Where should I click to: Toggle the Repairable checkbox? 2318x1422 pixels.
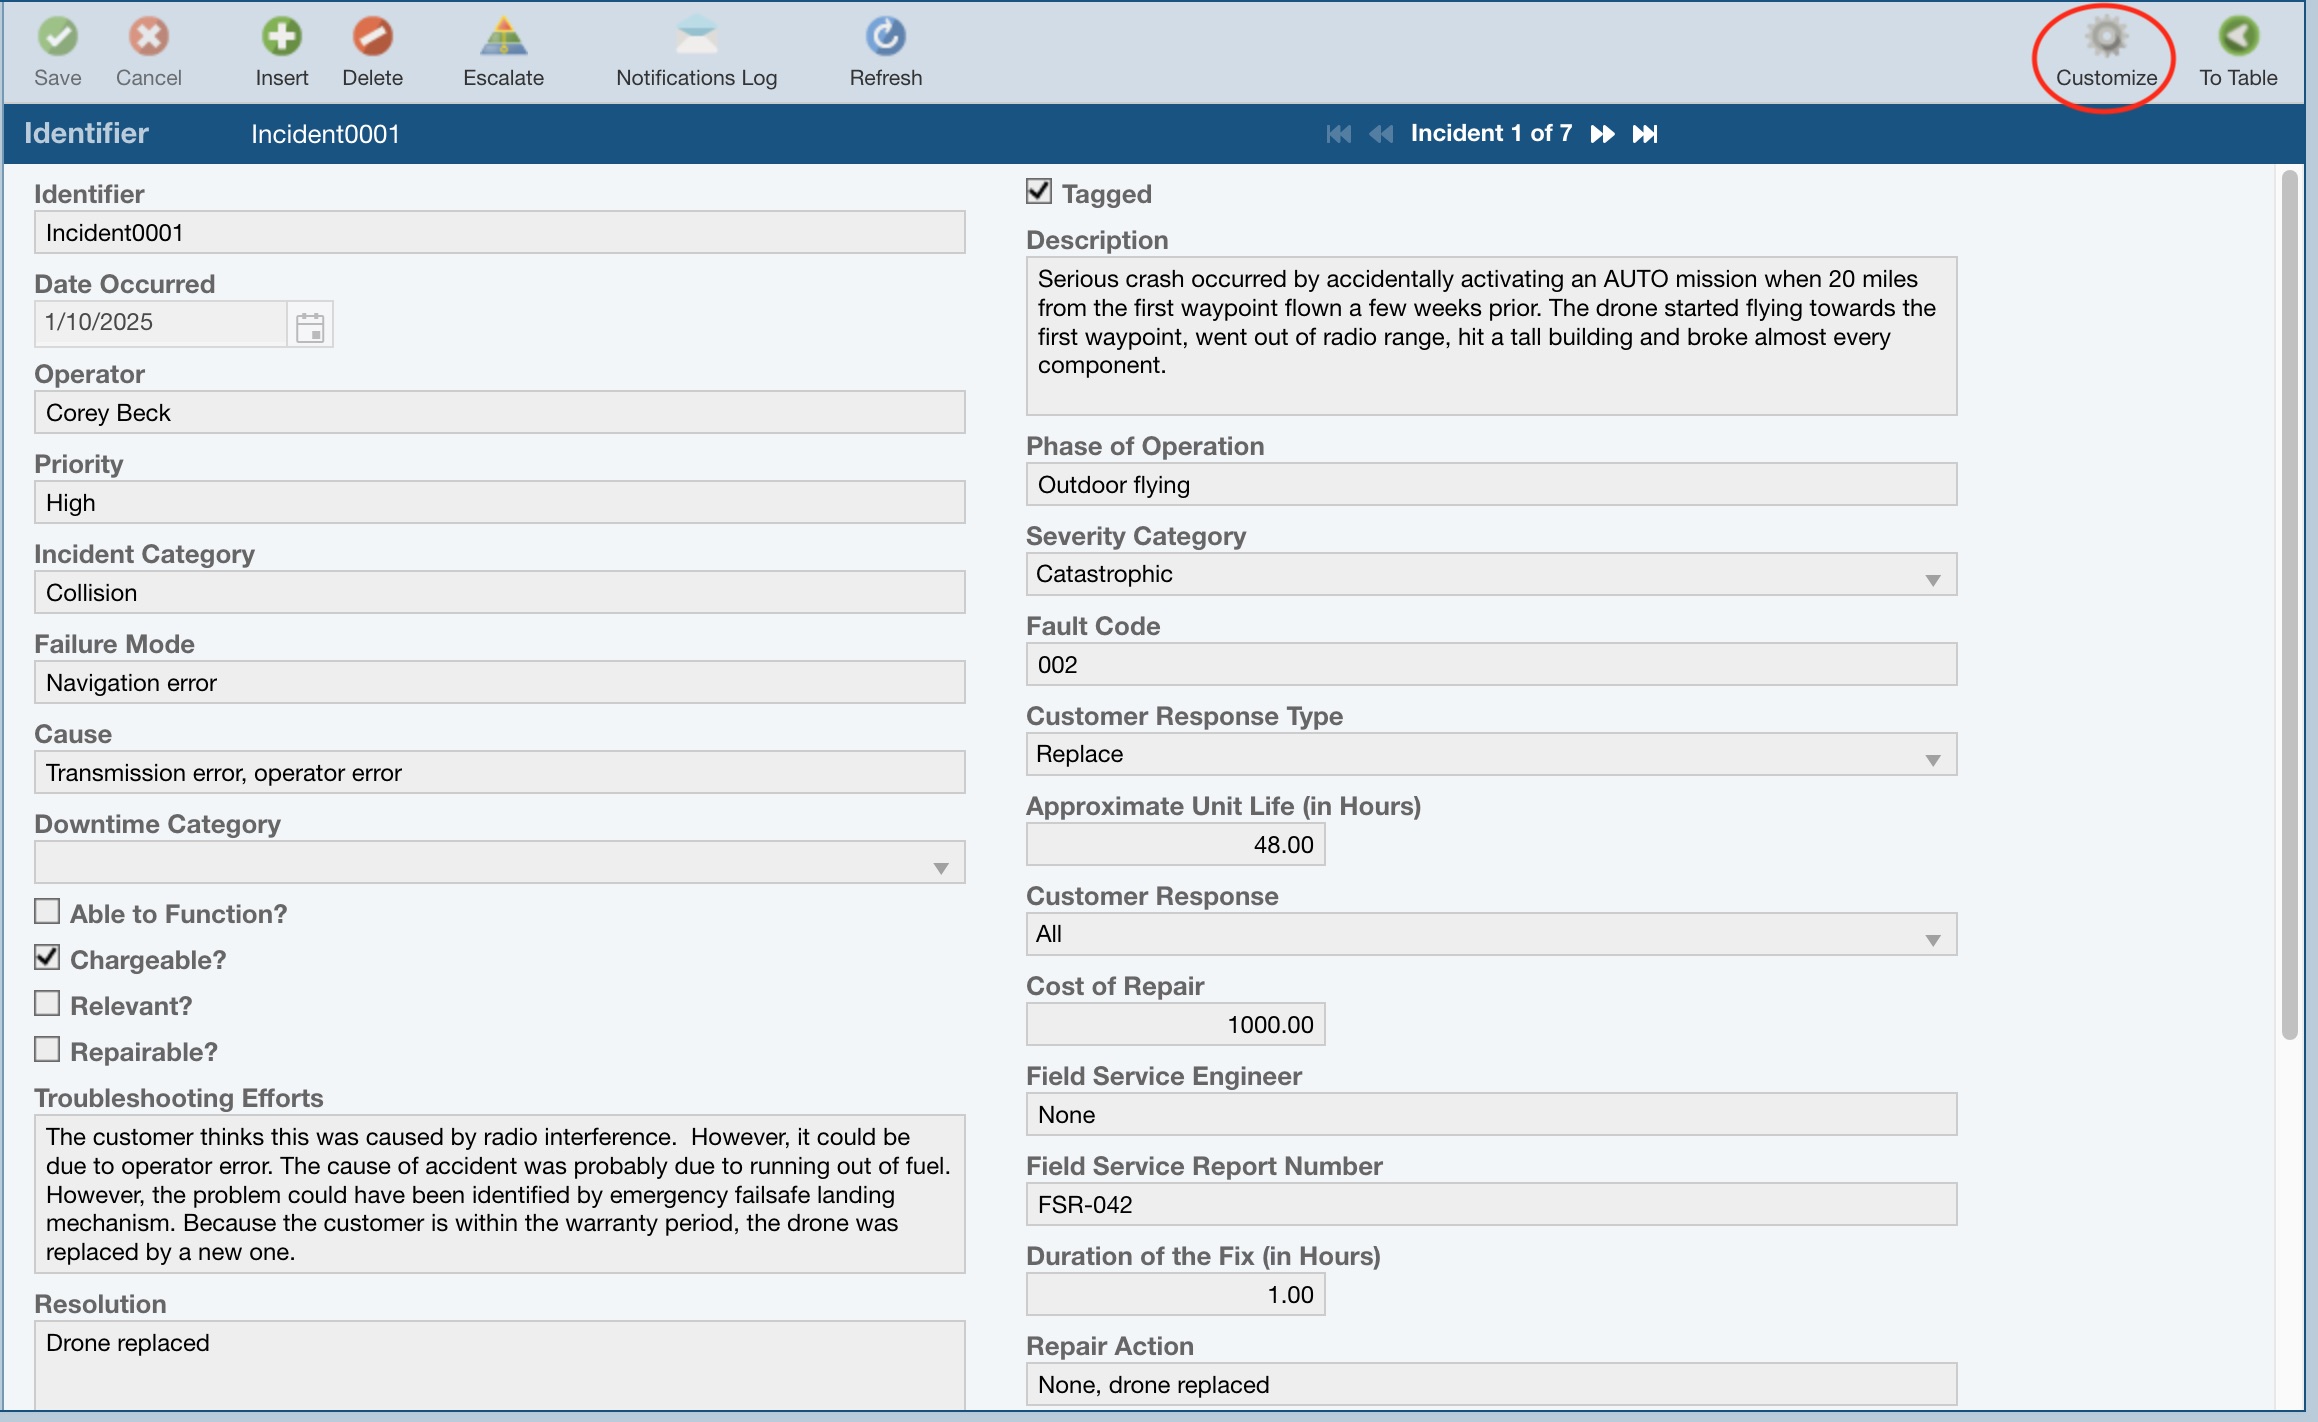tap(47, 1050)
